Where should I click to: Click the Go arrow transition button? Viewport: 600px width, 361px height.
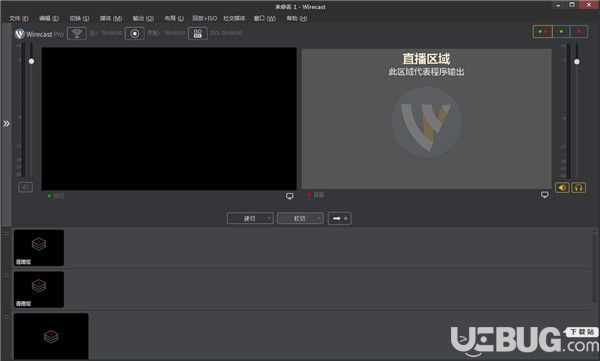[x=339, y=218]
